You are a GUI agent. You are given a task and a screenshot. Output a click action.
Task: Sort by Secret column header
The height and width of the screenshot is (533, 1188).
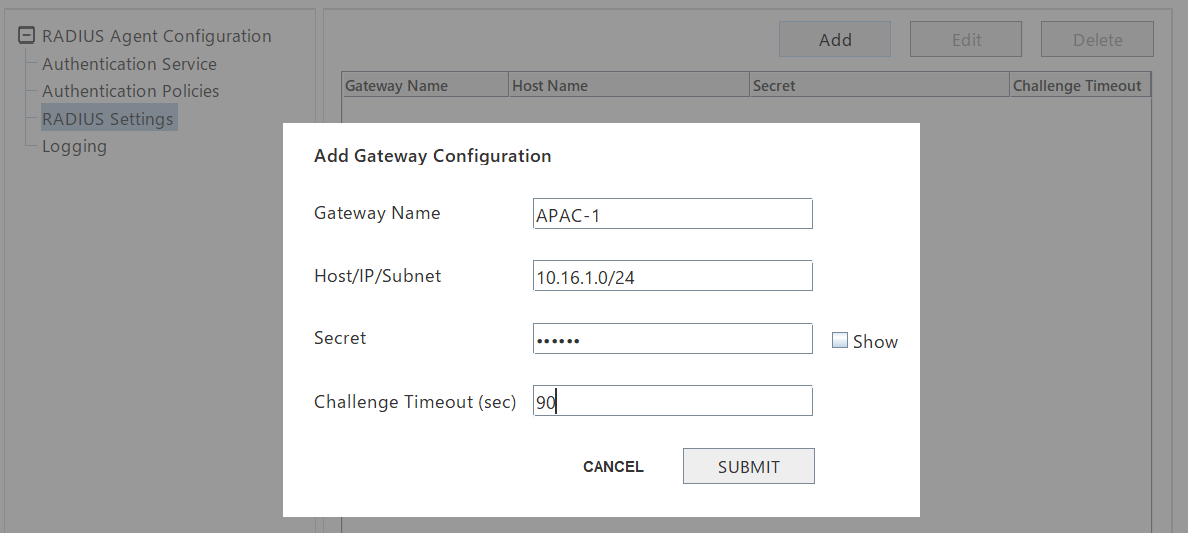pyautogui.click(x=880, y=86)
